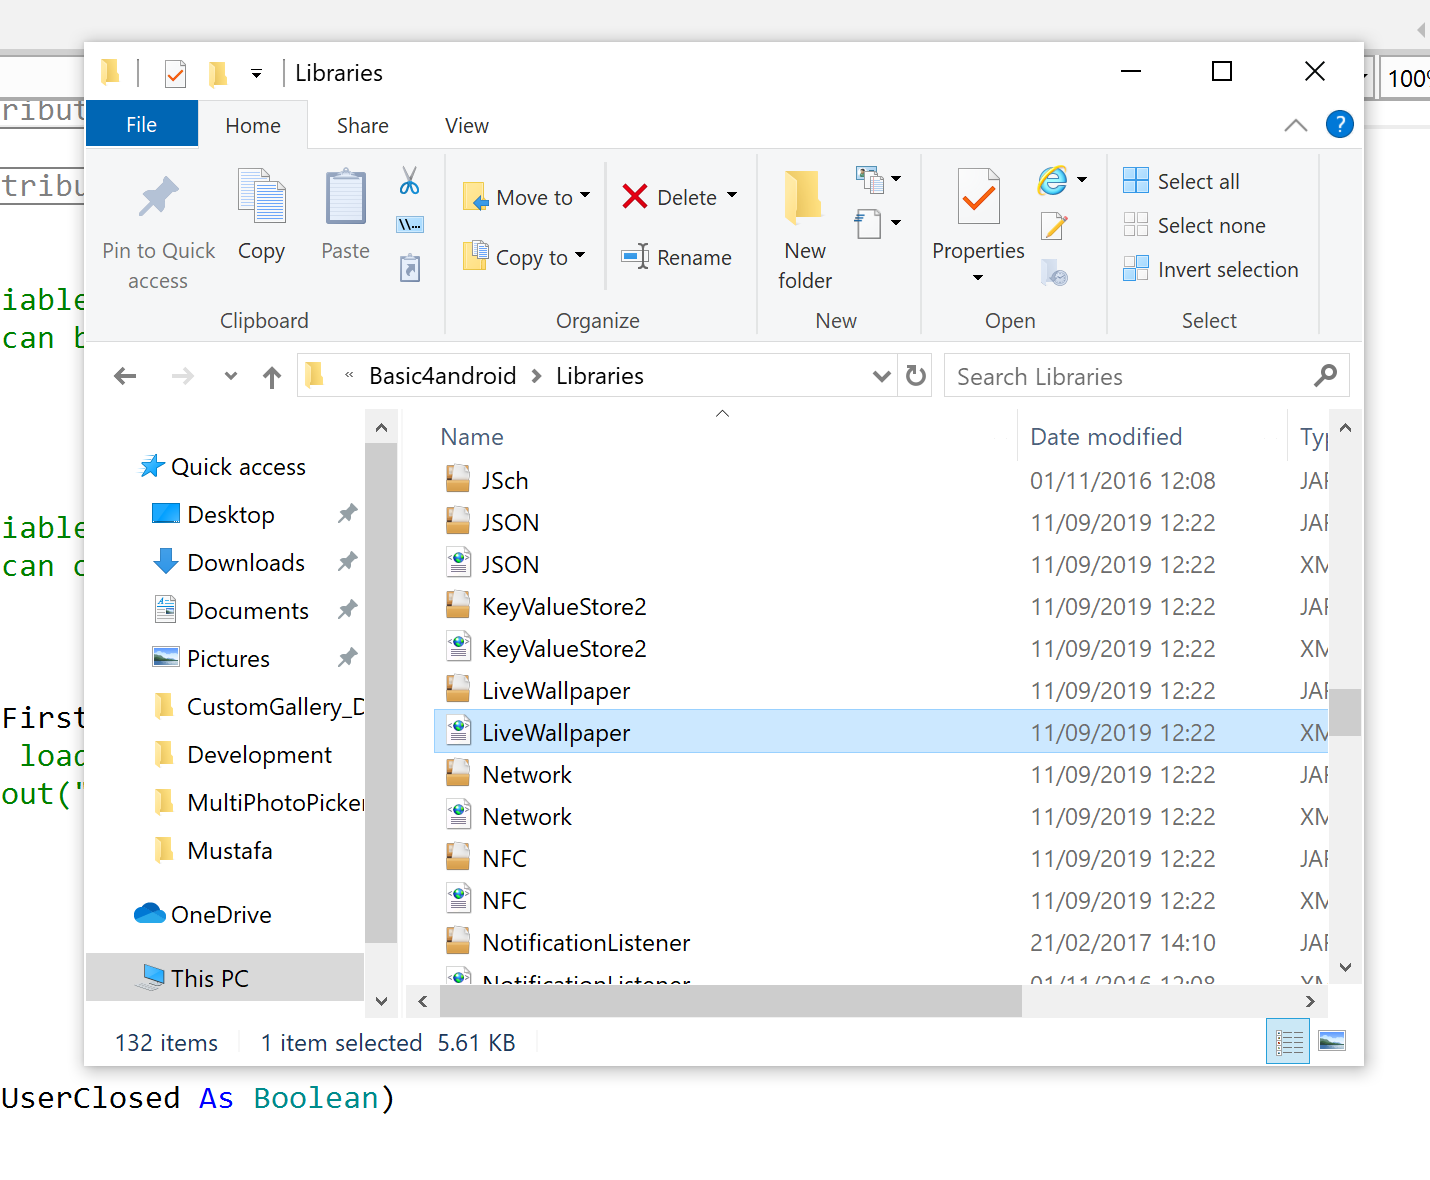
Task: Switch to the View tab
Action: click(x=467, y=126)
